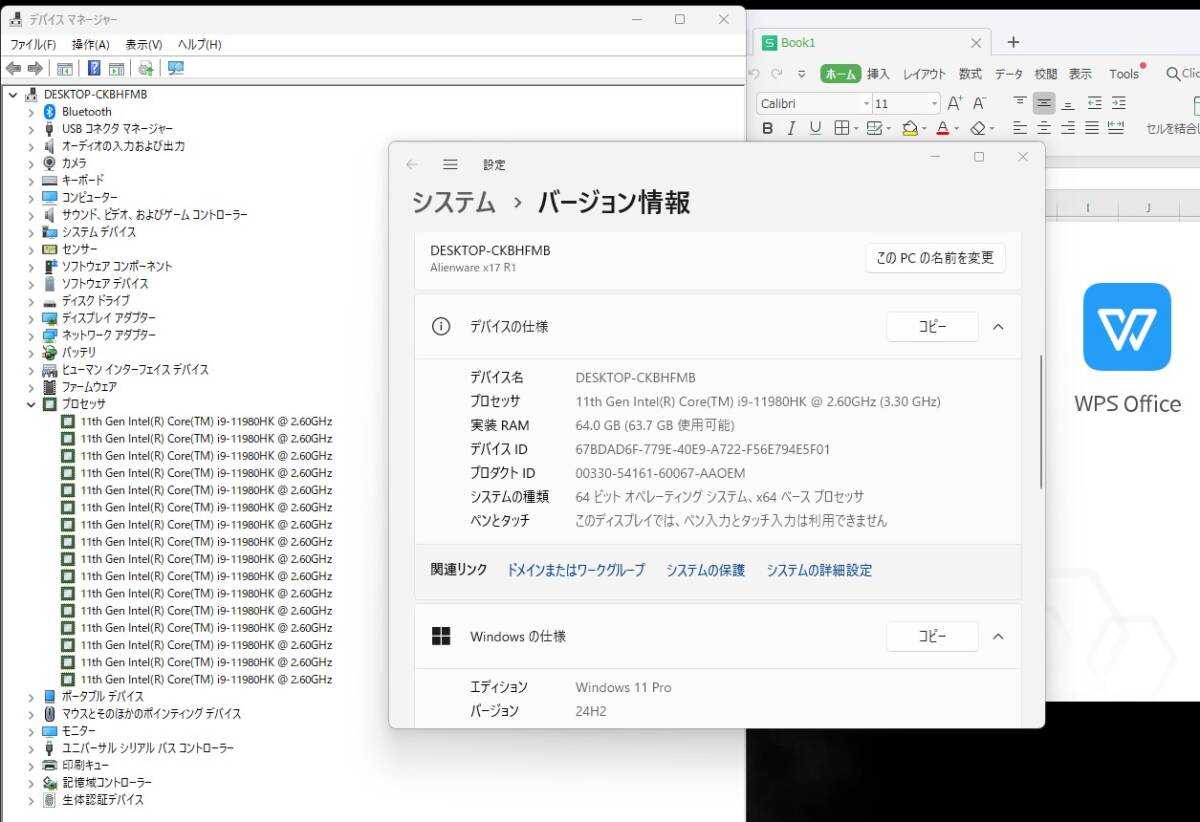Collapse the Windows の仕様 section chevron
This screenshot has height=822, width=1200.
tap(998, 637)
